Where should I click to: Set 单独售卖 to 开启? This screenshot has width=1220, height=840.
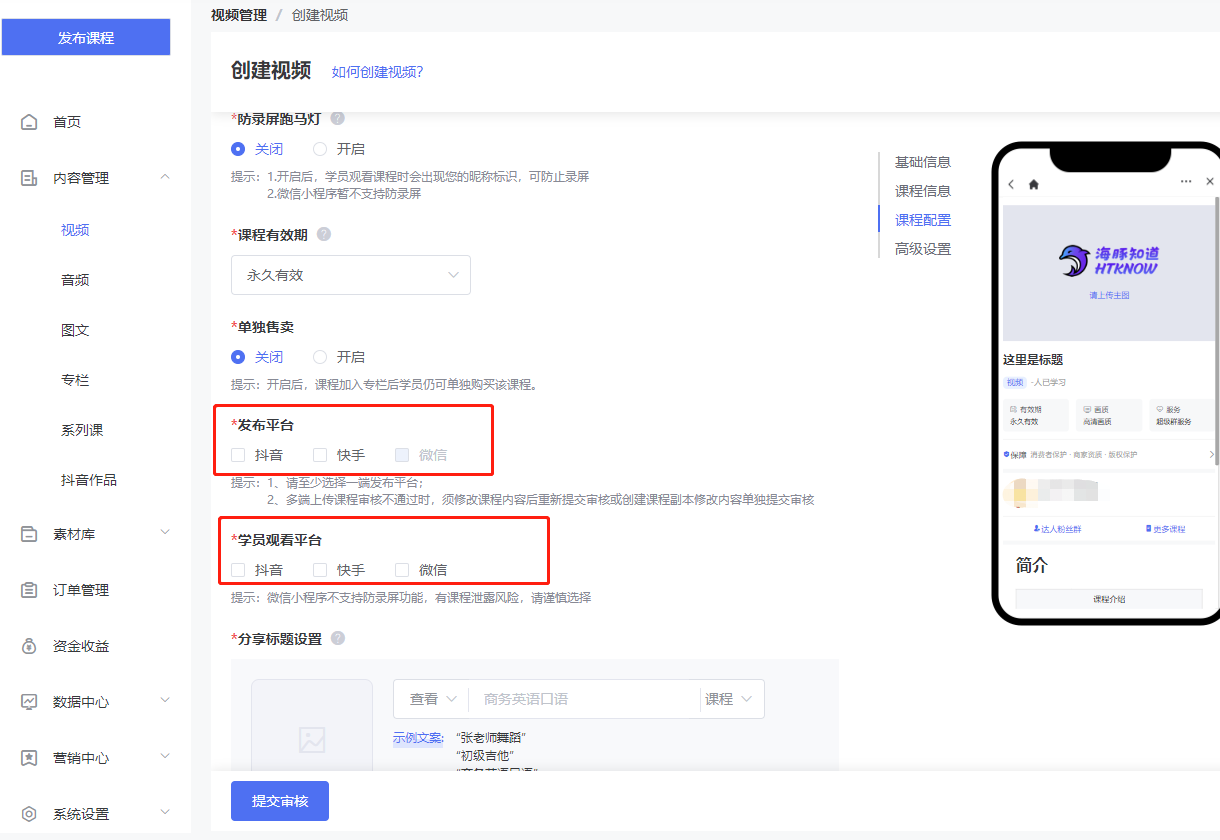[x=320, y=357]
